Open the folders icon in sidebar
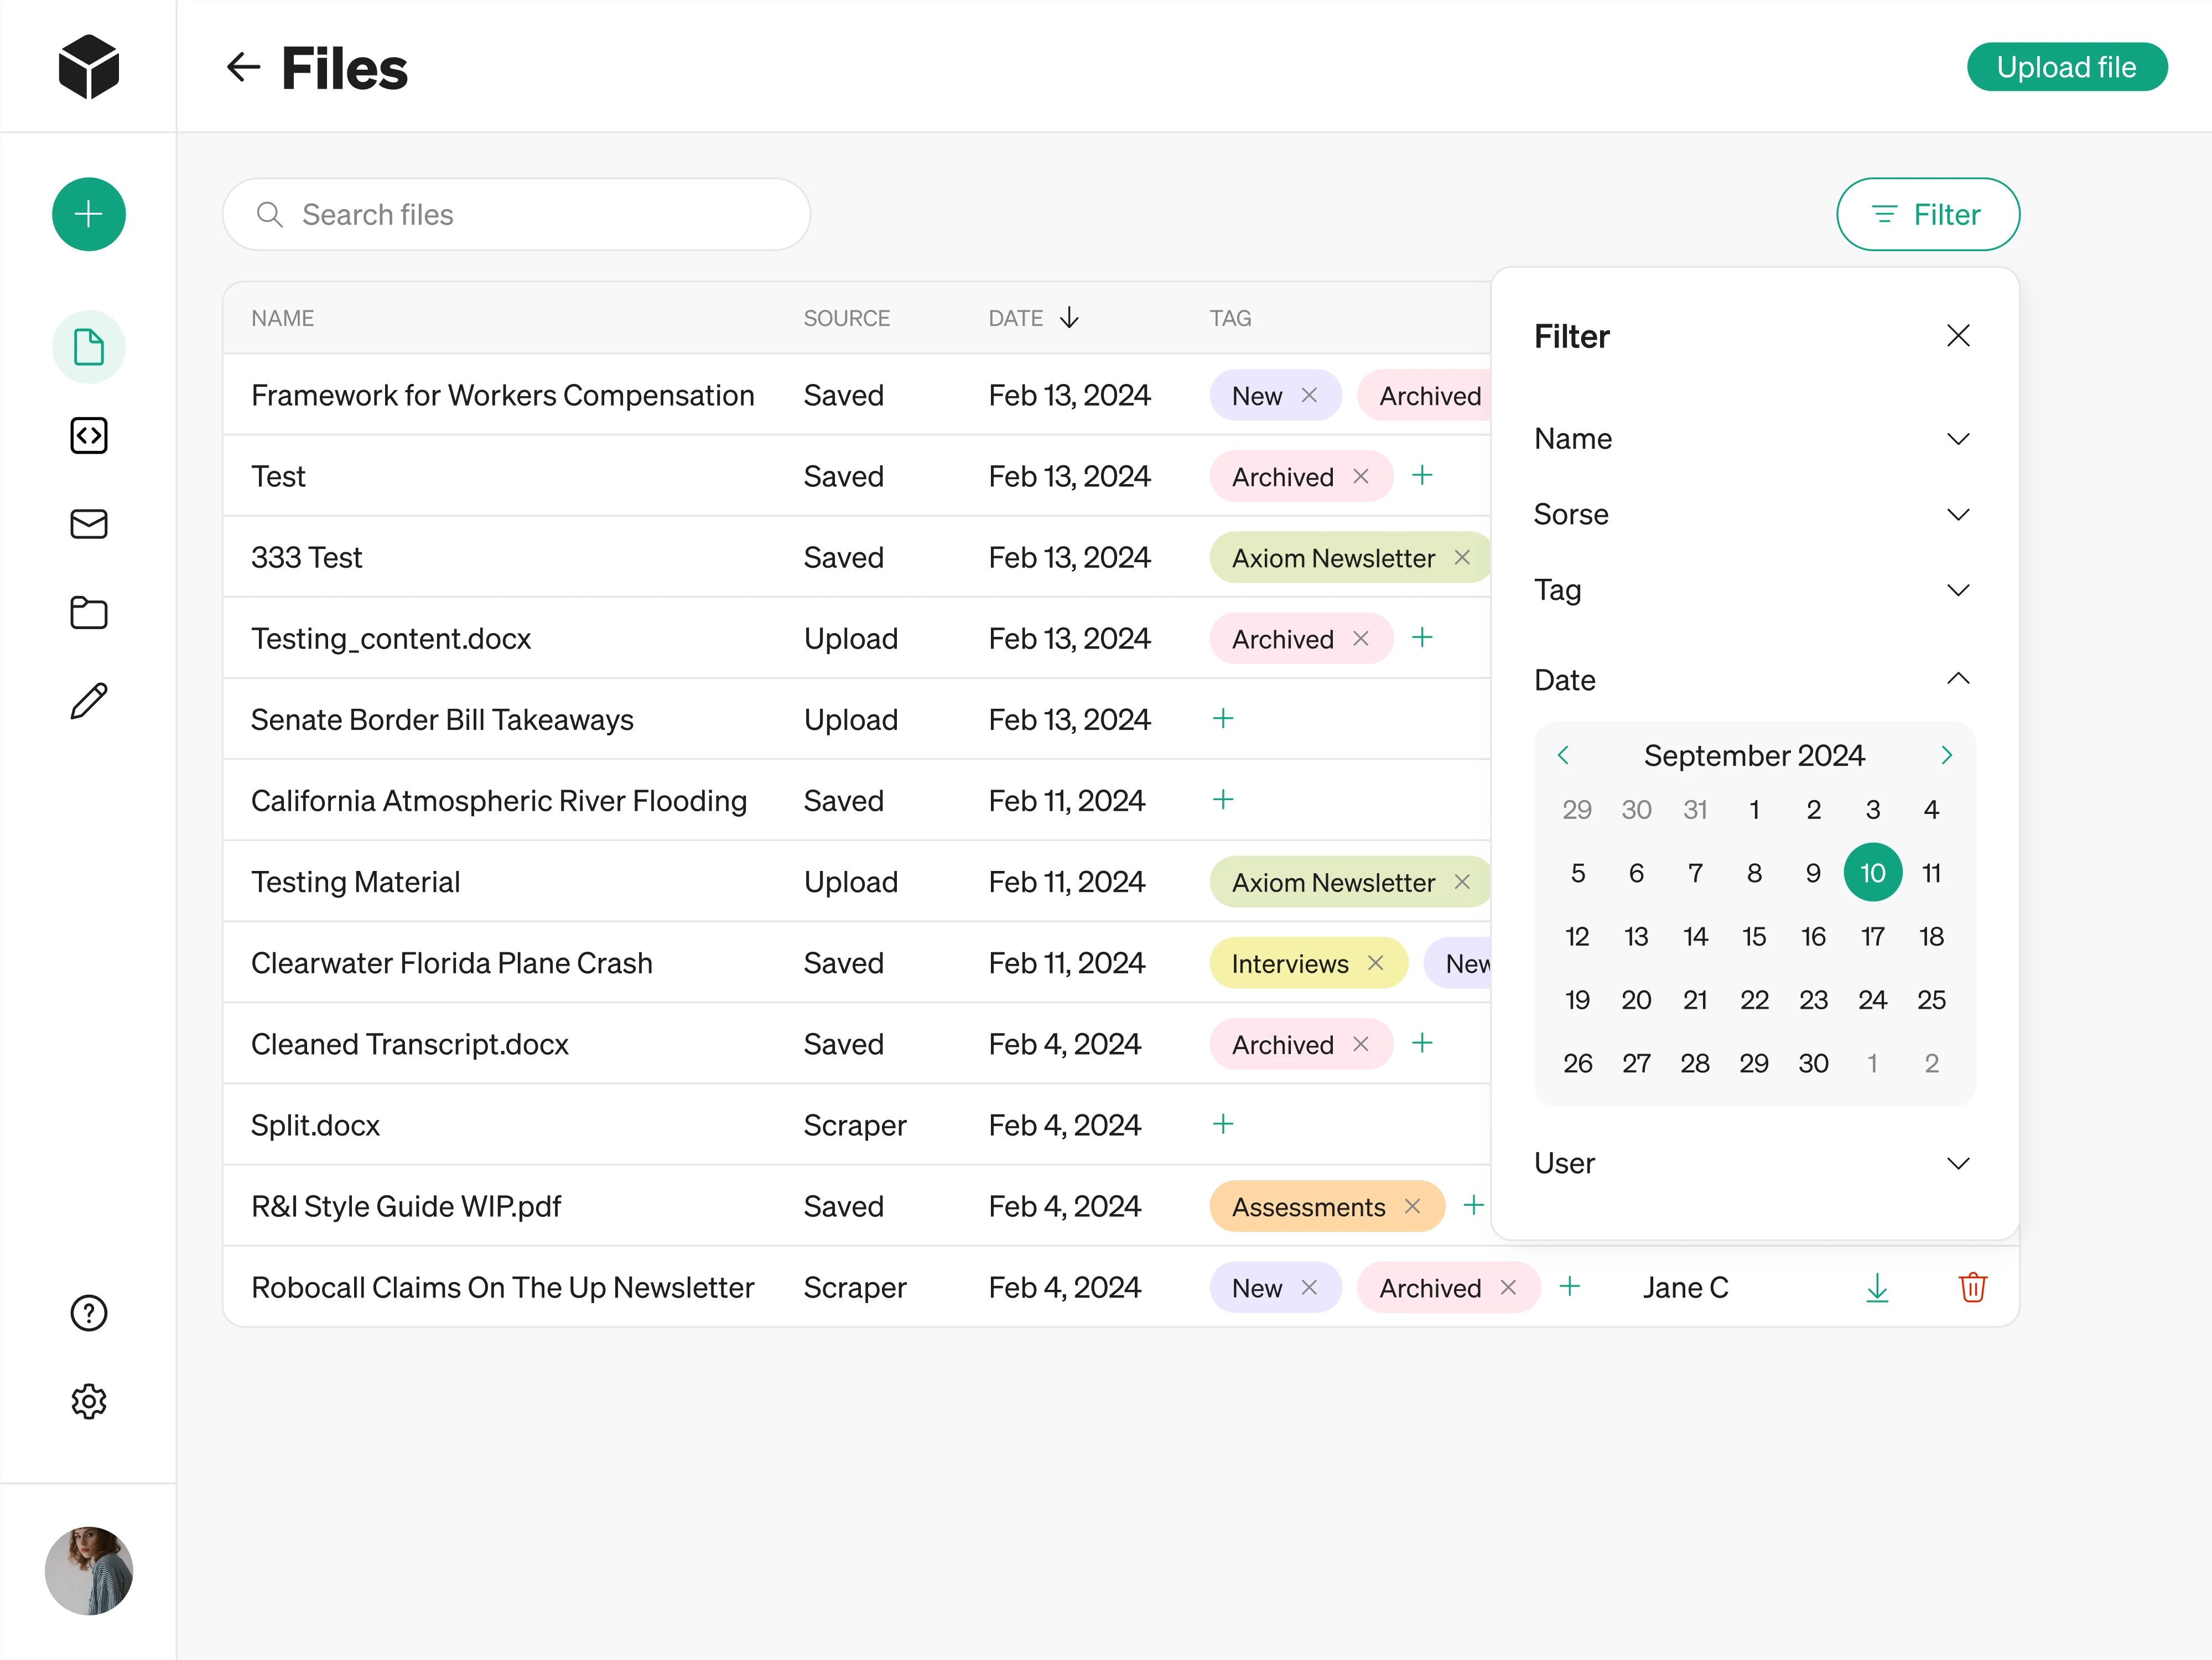This screenshot has height=1660, width=2212. point(88,612)
